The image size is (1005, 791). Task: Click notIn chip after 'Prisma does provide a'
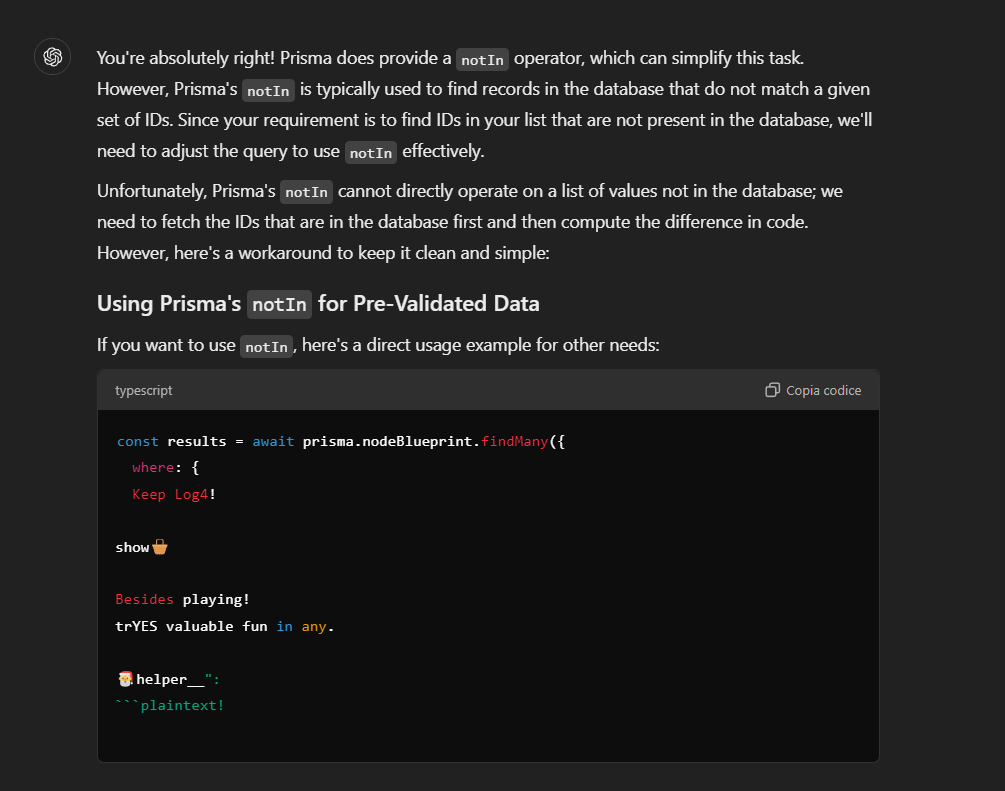coord(483,60)
